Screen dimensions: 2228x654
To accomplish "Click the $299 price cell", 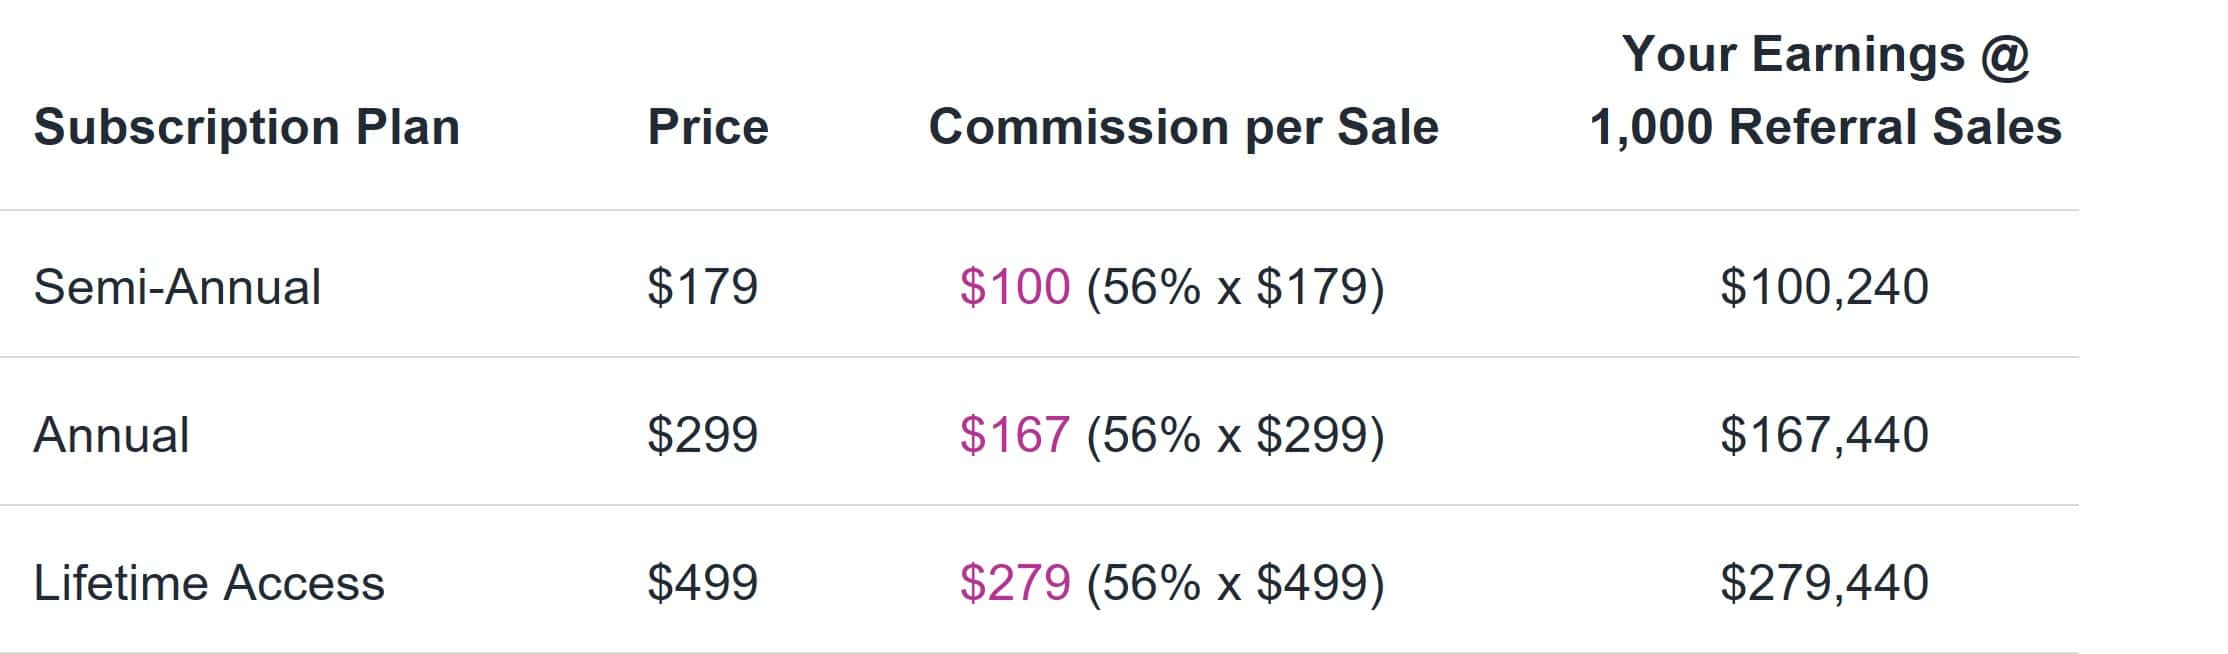I will [x=703, y=435].
